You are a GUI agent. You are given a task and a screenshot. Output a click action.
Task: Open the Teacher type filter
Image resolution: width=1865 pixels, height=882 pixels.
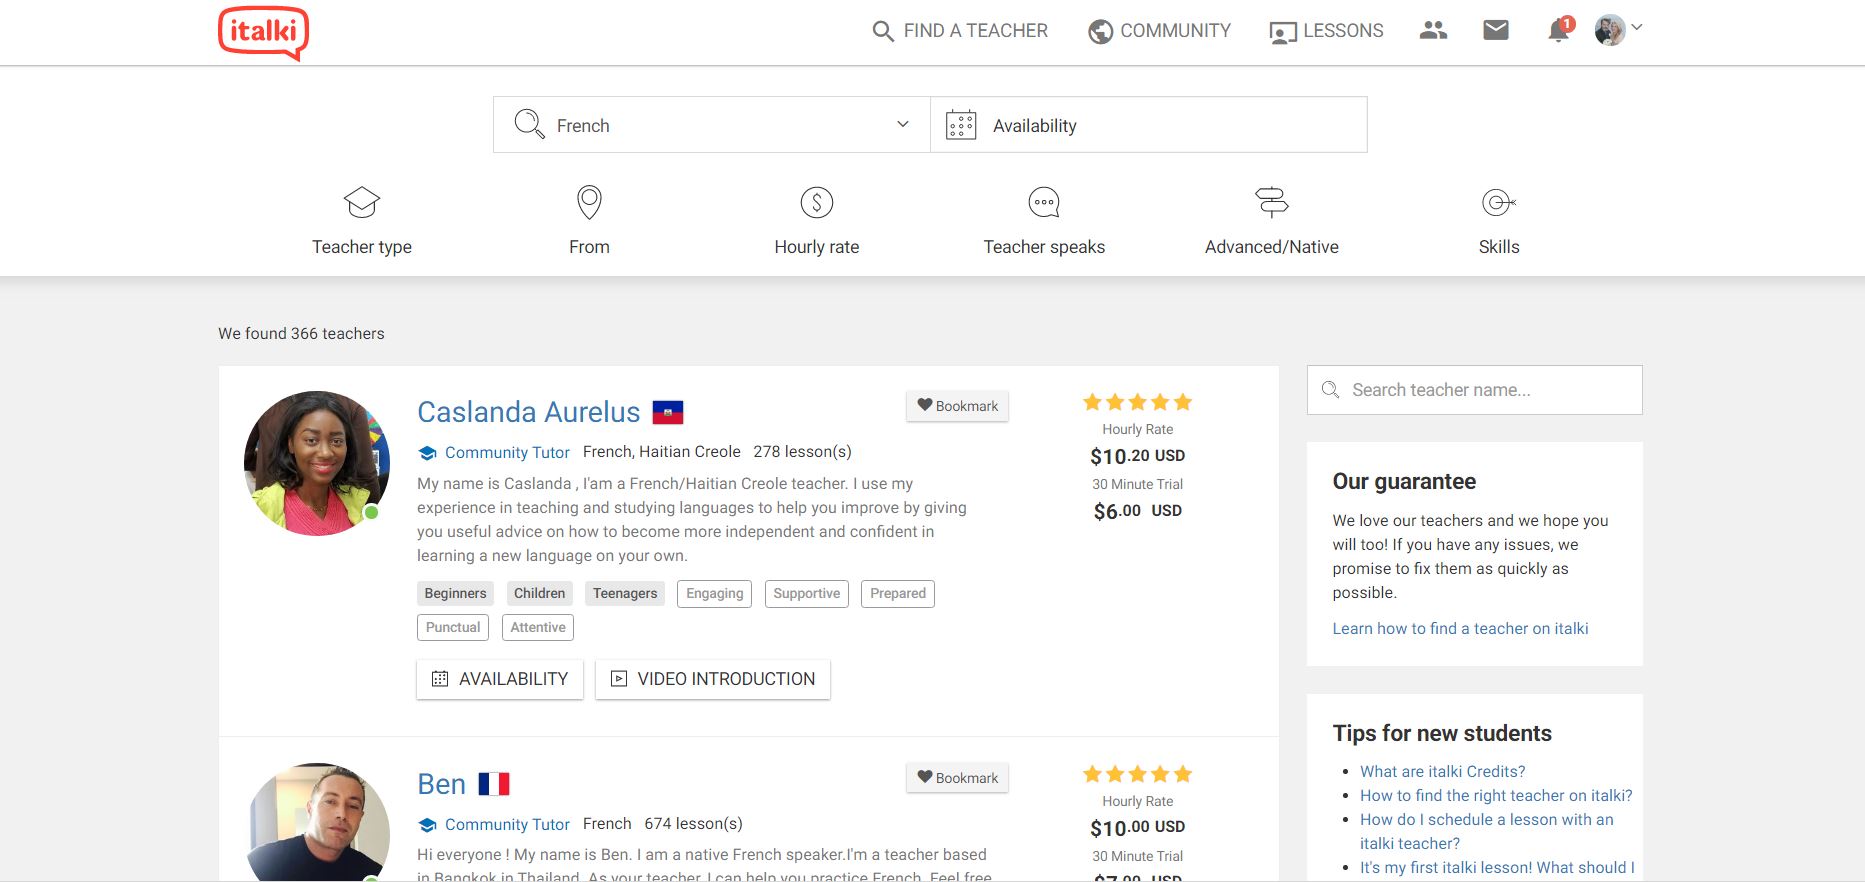point(362,221)
